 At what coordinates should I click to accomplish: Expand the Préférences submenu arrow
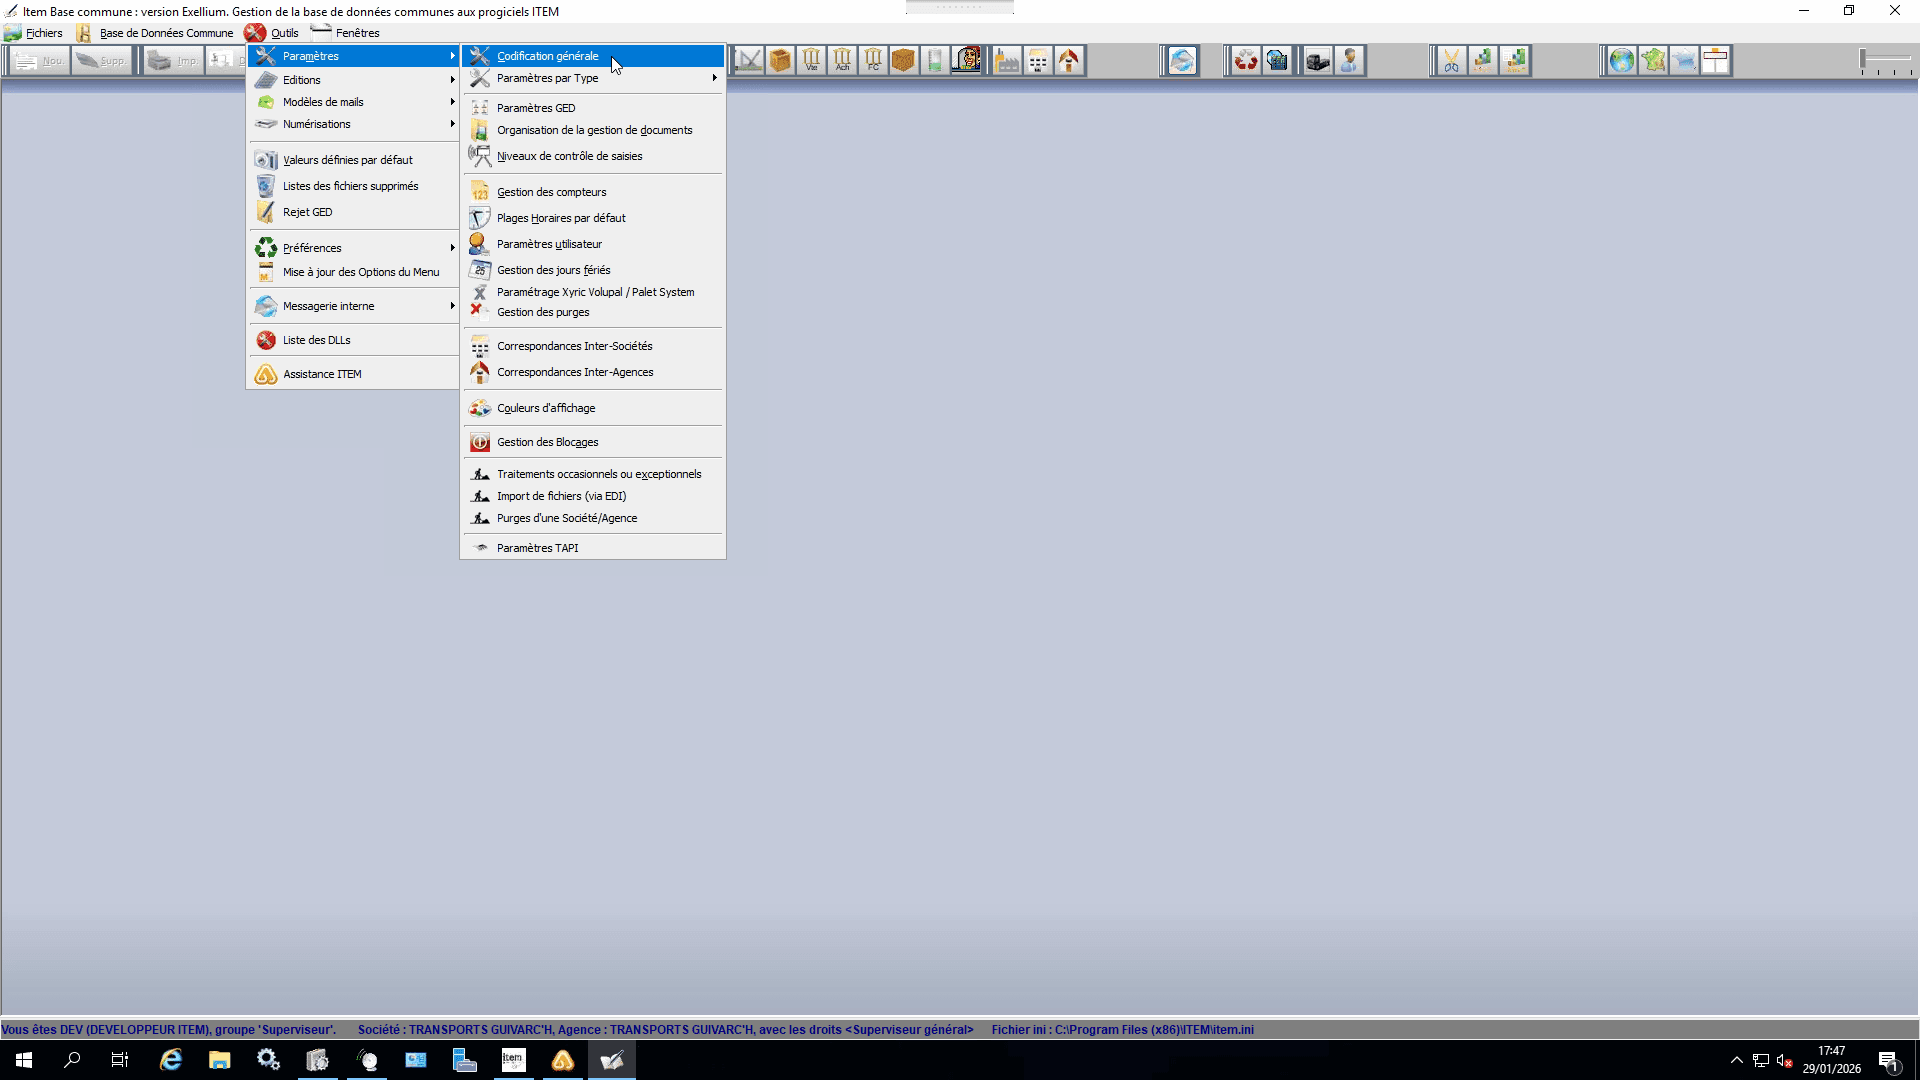pos(452,248)
